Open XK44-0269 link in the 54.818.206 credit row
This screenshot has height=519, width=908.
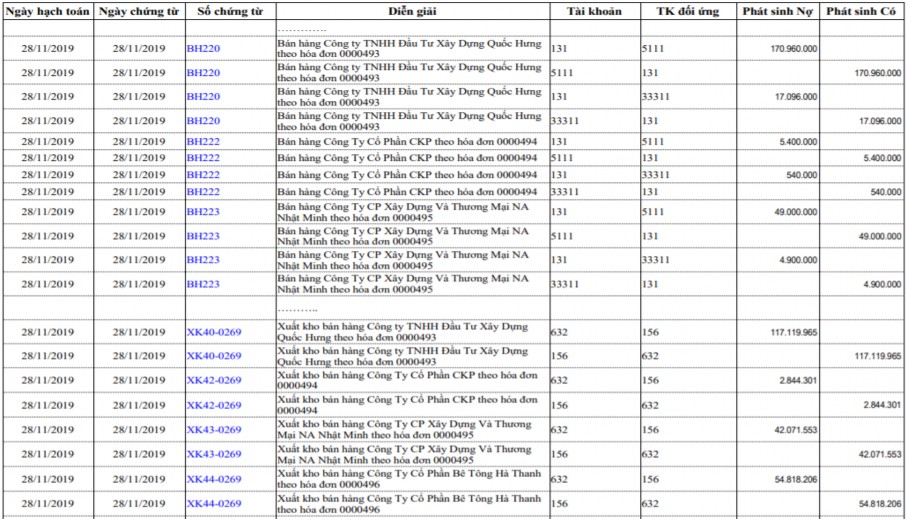(214, 503)
